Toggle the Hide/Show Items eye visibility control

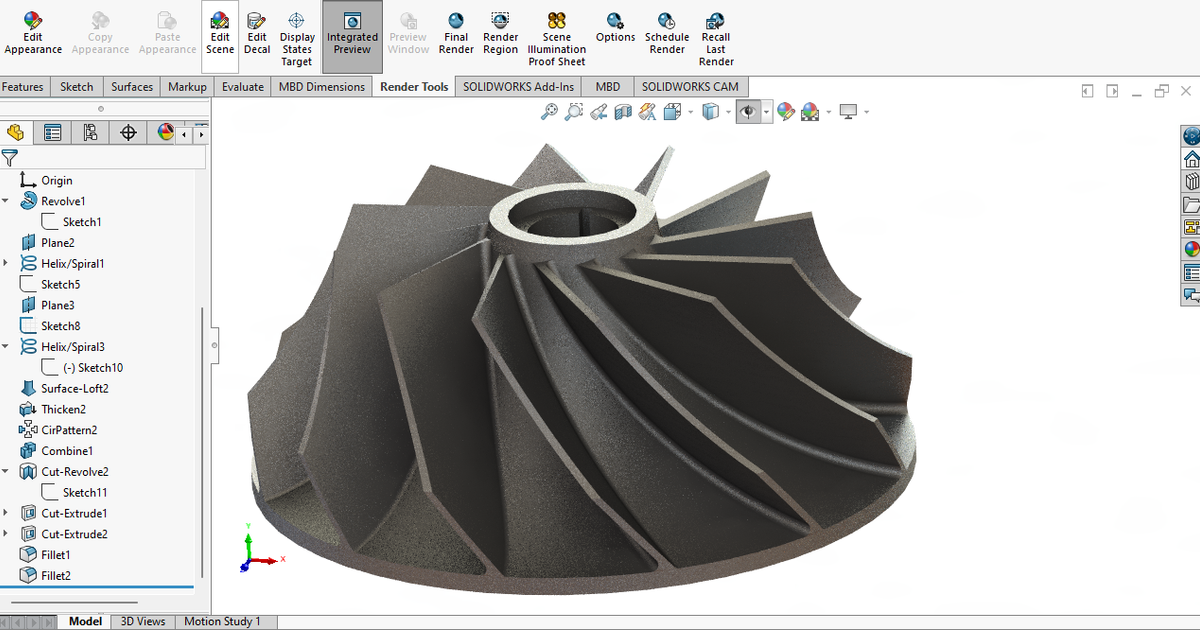(x=748, y=111)
